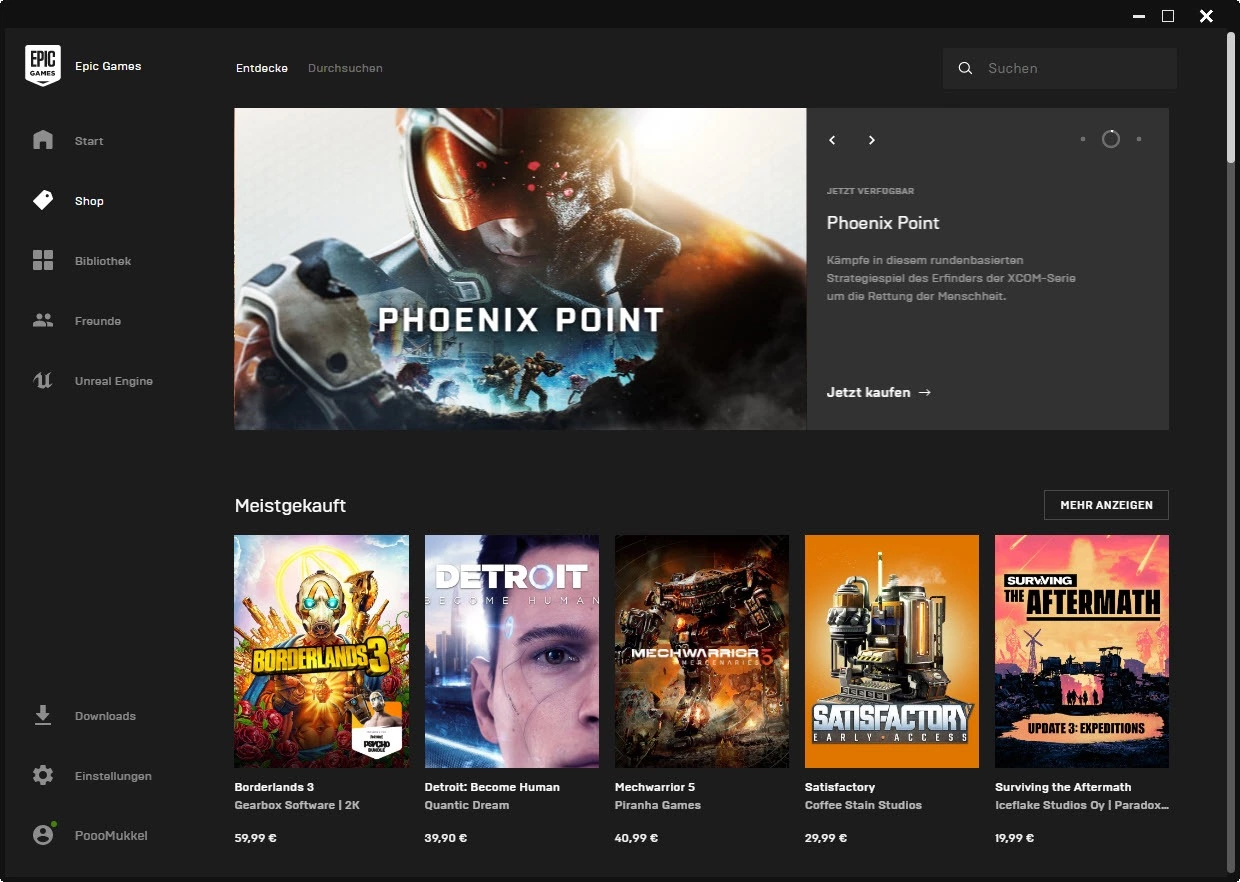Go to next carousel slide arrow
Screen dimensions: 1240x882
871,140
